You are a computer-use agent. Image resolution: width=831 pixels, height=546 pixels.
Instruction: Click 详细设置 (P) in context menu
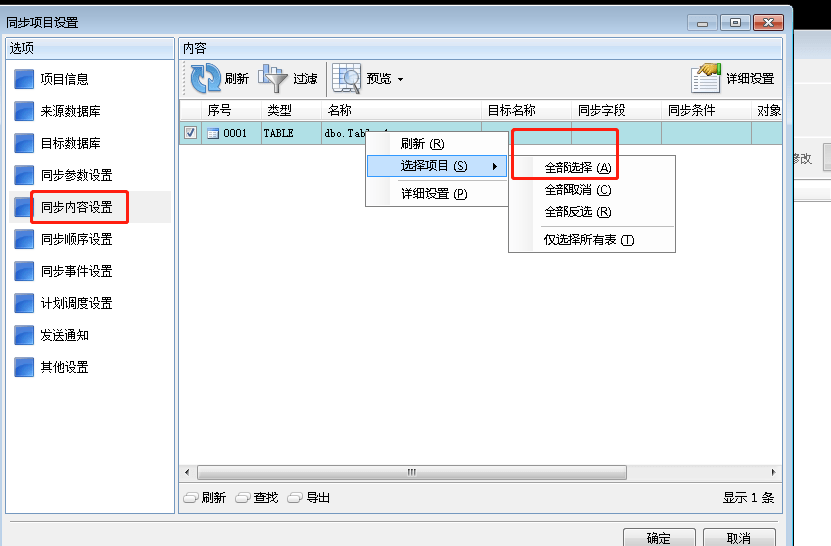[434, 193]
